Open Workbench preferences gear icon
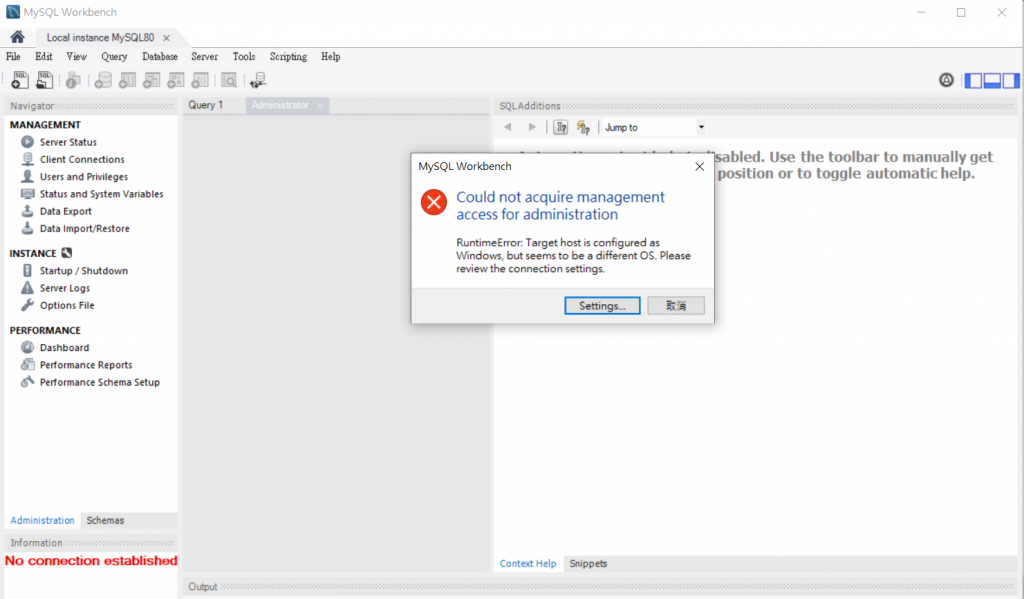Image resolution: width=1024 pixels, height=599 pixels. point(946,80)
